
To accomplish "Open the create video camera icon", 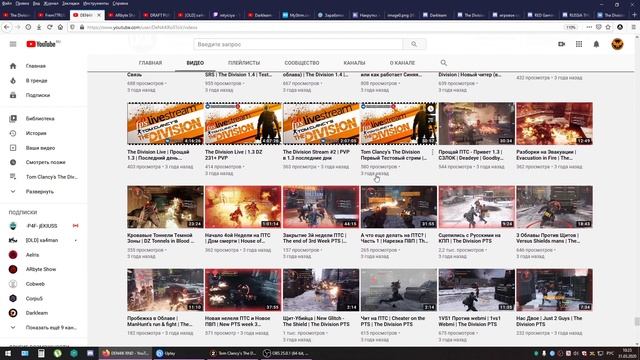I will (562, 44).
